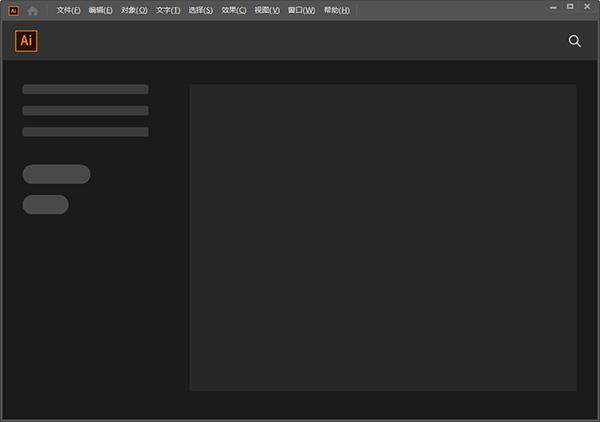Click the Home icon in title bar
This screenshot has height=422, width=600.
33,10
